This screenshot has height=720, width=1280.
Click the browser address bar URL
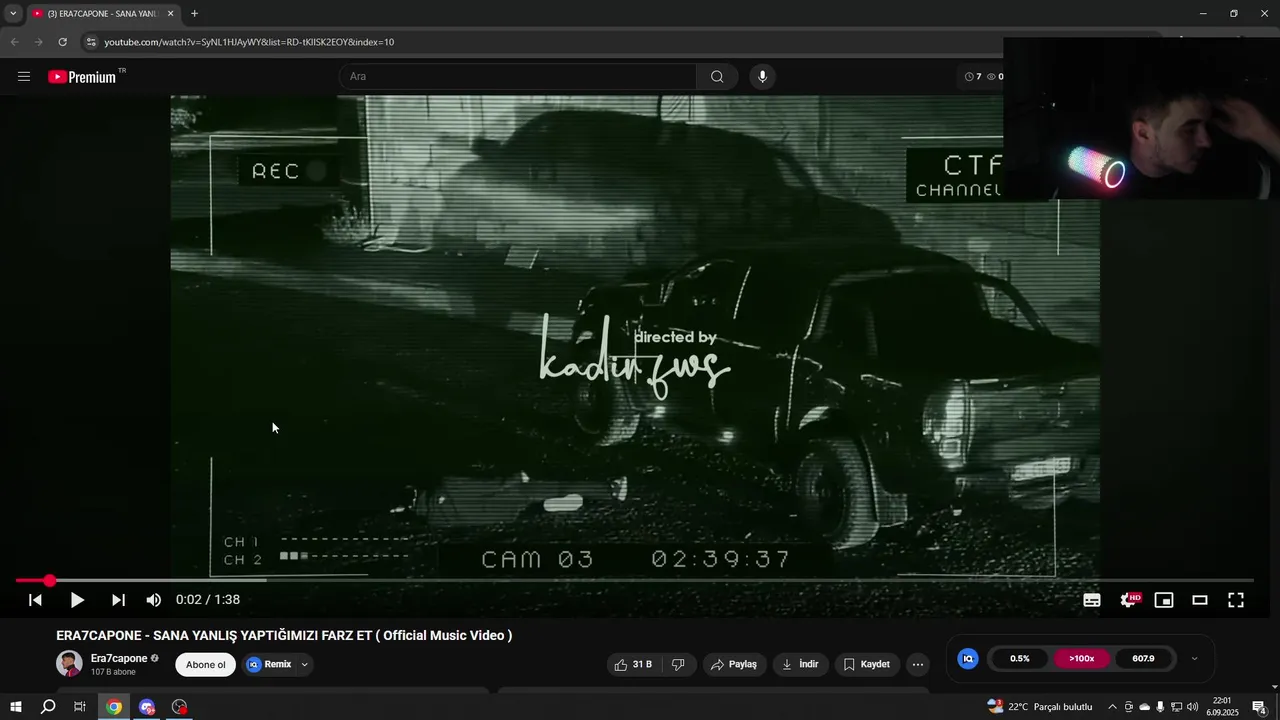point(249,42)
